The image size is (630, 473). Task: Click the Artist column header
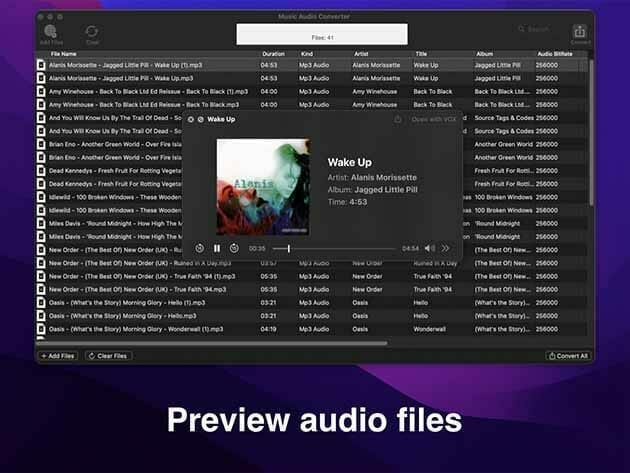[362, 53]
